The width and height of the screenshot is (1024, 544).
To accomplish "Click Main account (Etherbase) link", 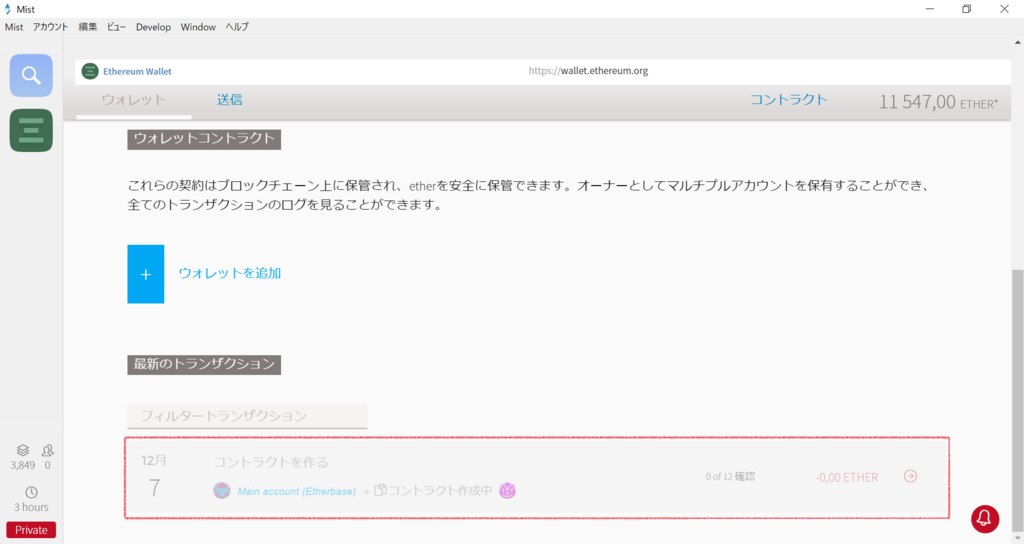I will [296, 491].
